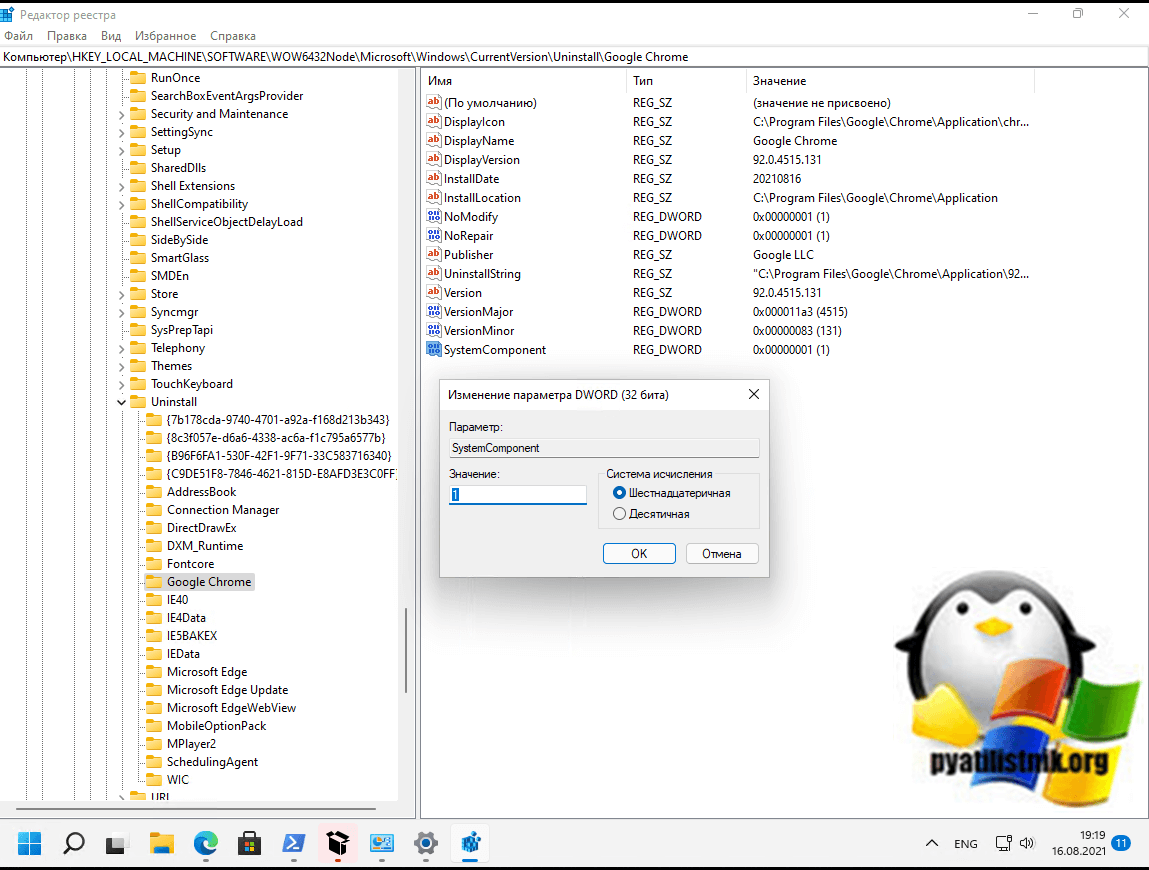1149x870 pixels.
Task: Click the Windows Start button in taskbar
Action: tap(30, 843)
